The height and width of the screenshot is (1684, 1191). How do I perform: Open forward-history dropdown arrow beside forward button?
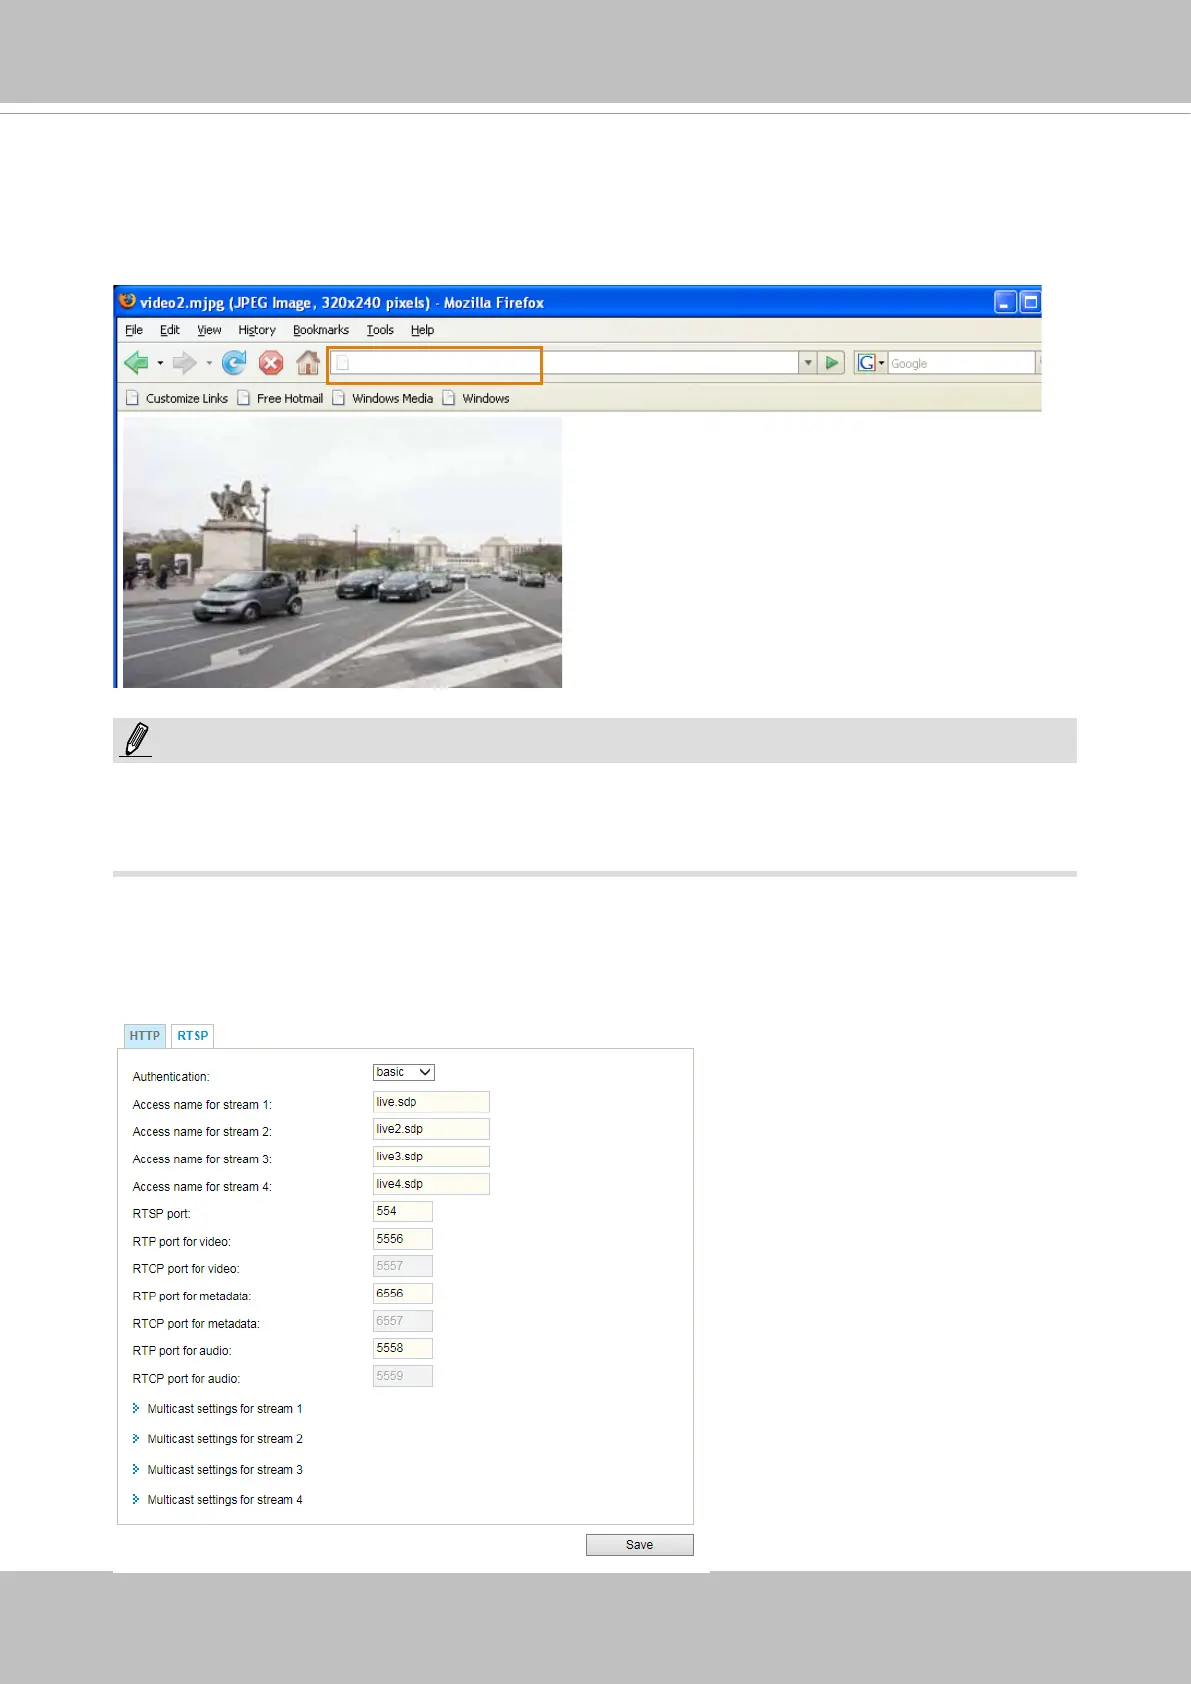209,363
